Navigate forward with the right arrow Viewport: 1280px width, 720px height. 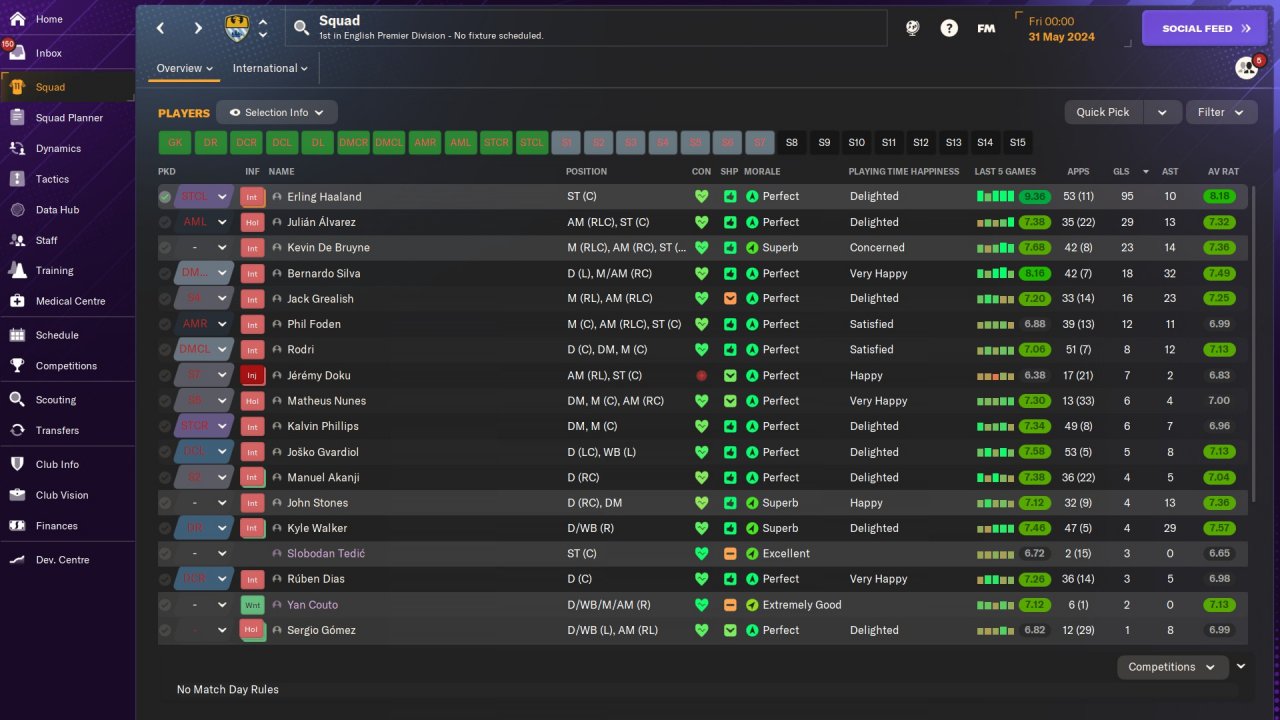coord(198,28)
